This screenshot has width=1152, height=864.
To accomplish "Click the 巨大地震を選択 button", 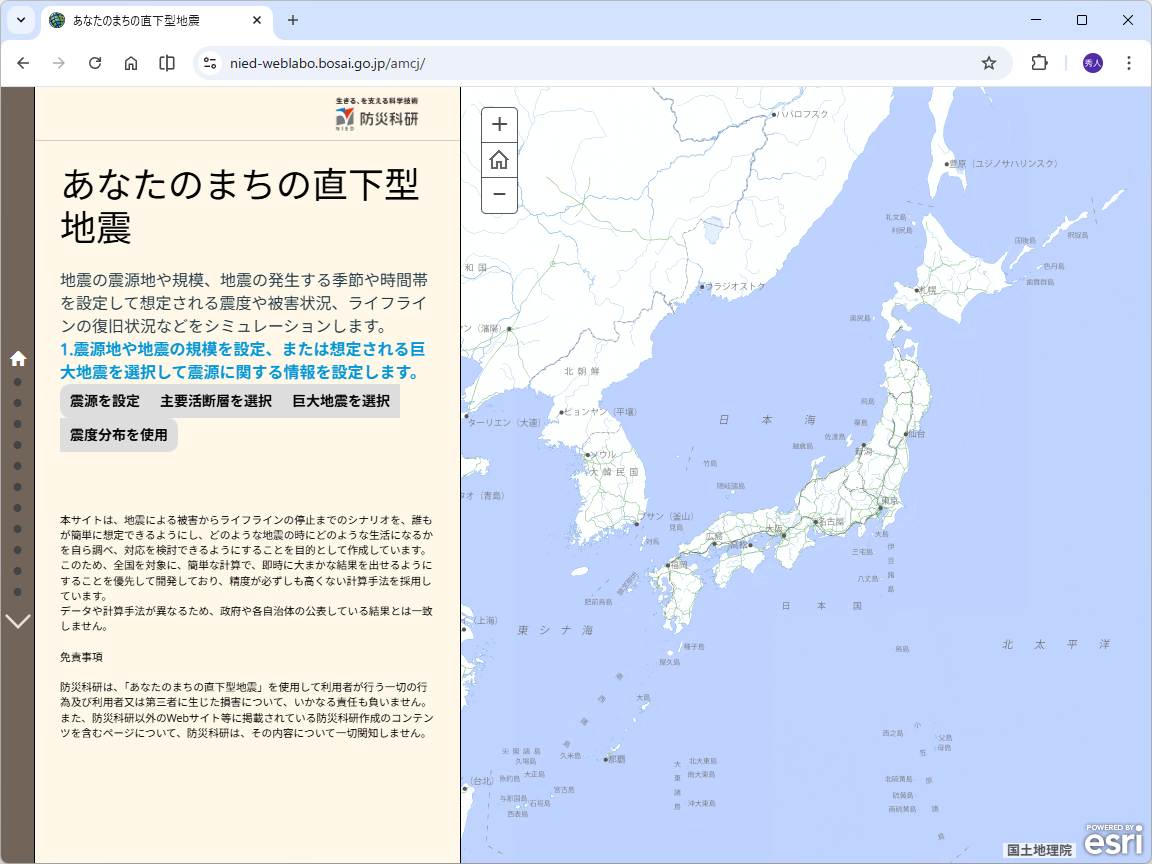I will pos(339,400).
